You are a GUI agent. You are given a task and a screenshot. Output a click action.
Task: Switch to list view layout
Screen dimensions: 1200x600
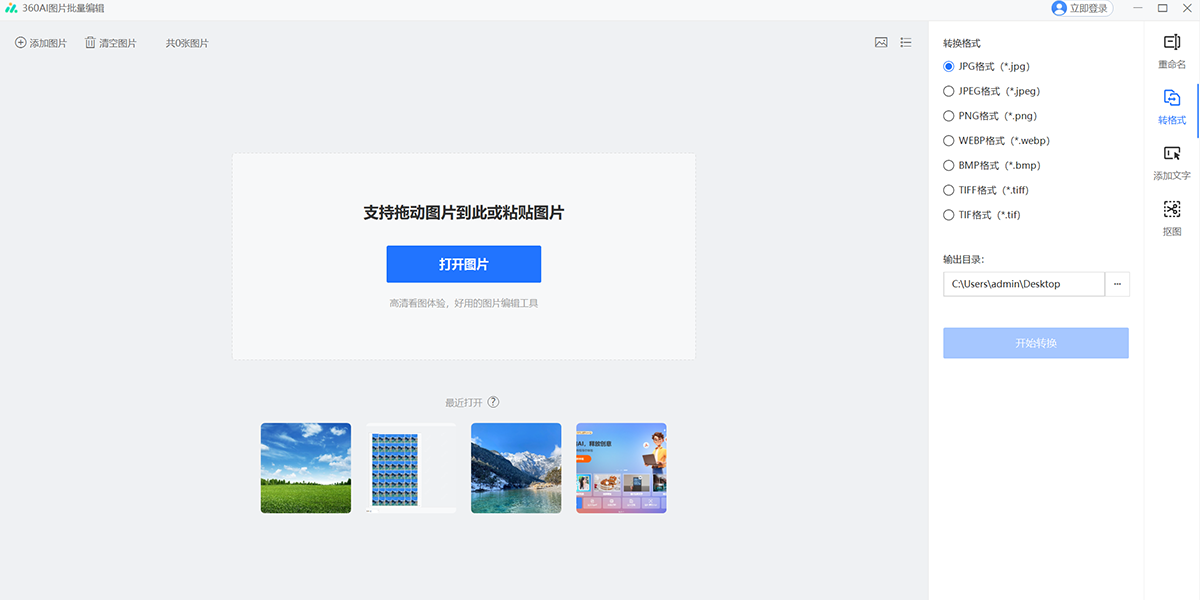coord(906,43)
